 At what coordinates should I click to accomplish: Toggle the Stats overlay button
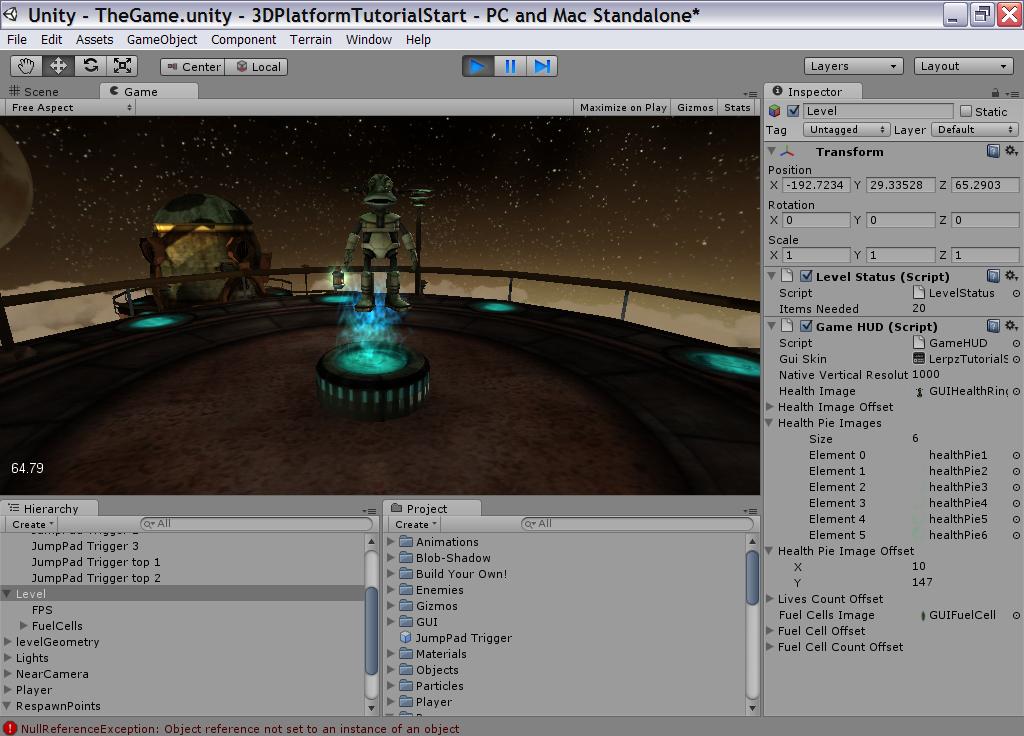tap(737, 107)
